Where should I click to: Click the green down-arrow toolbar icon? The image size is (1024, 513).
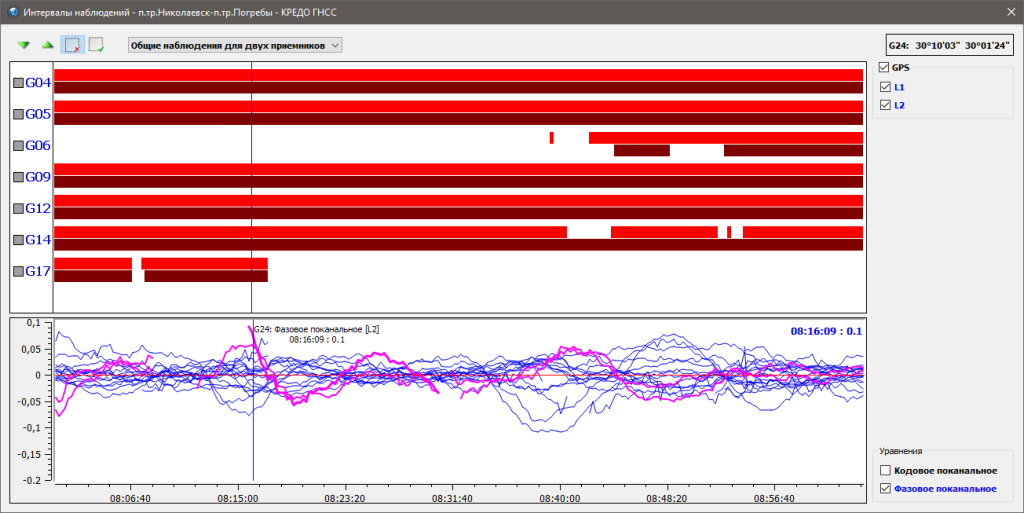24,45
